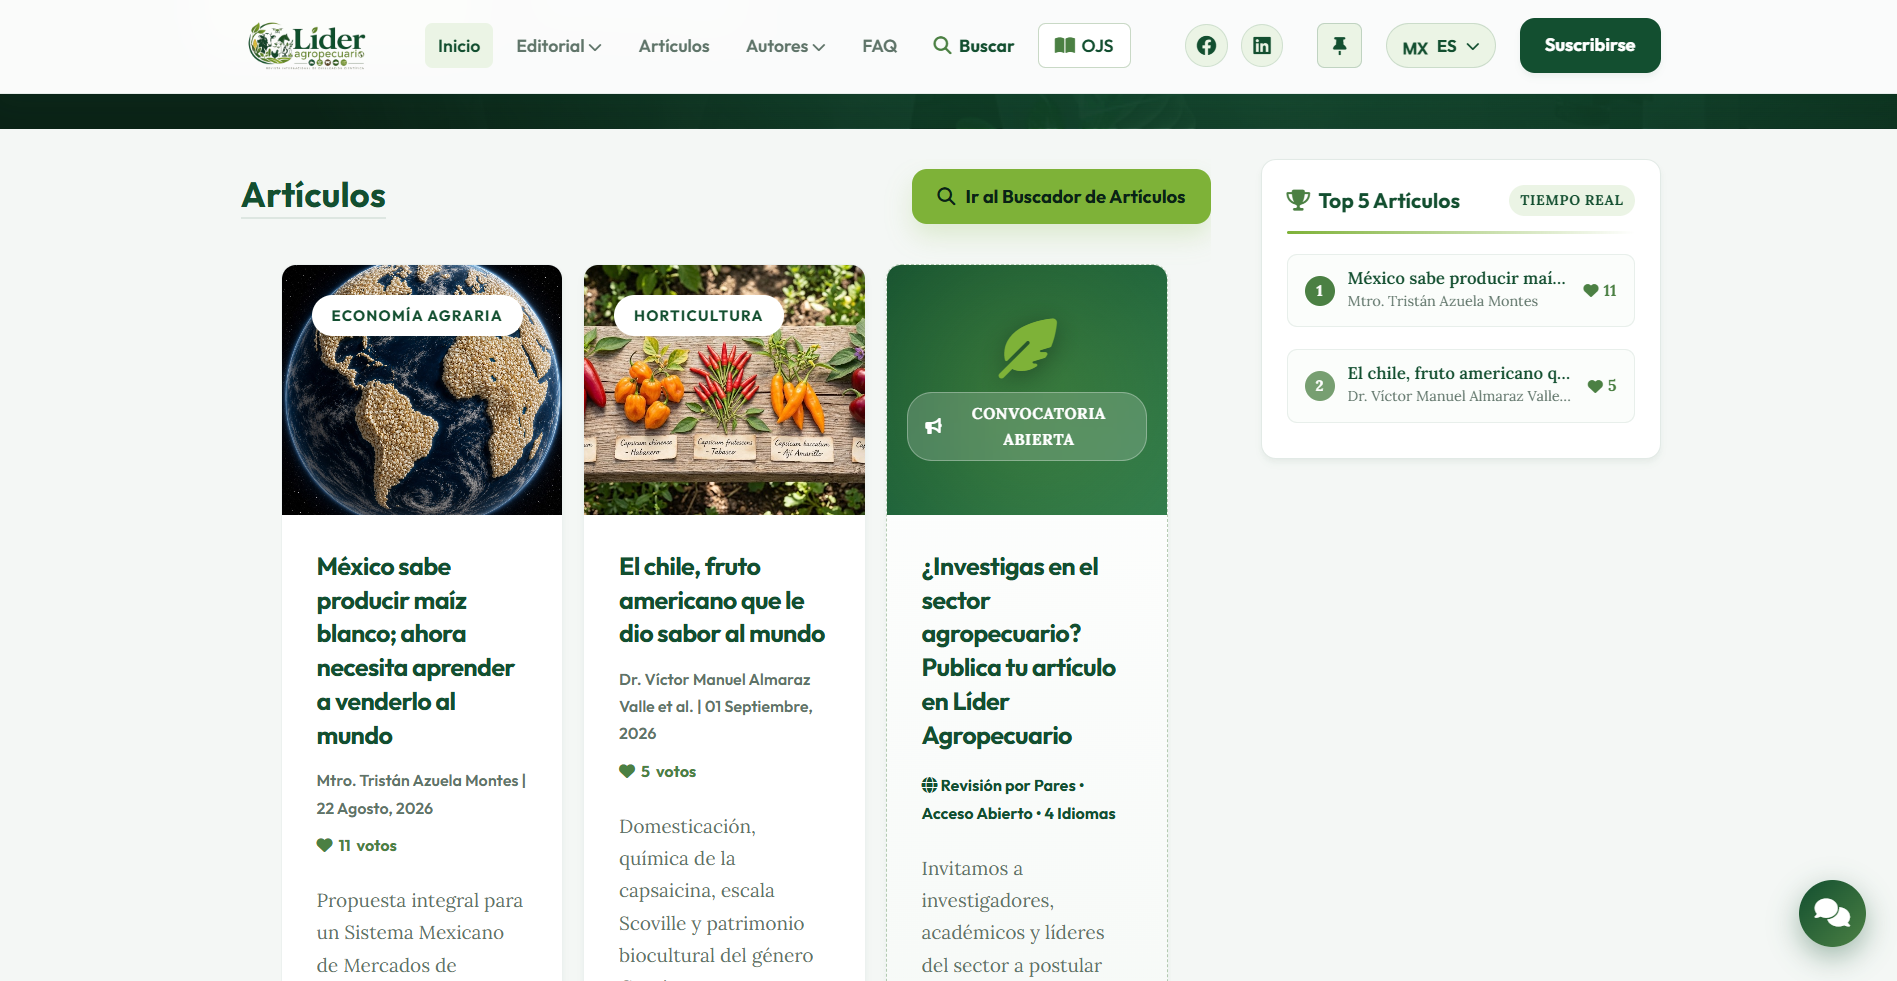Click the green leaf icon on convocatoria card

click(1027, 348)
